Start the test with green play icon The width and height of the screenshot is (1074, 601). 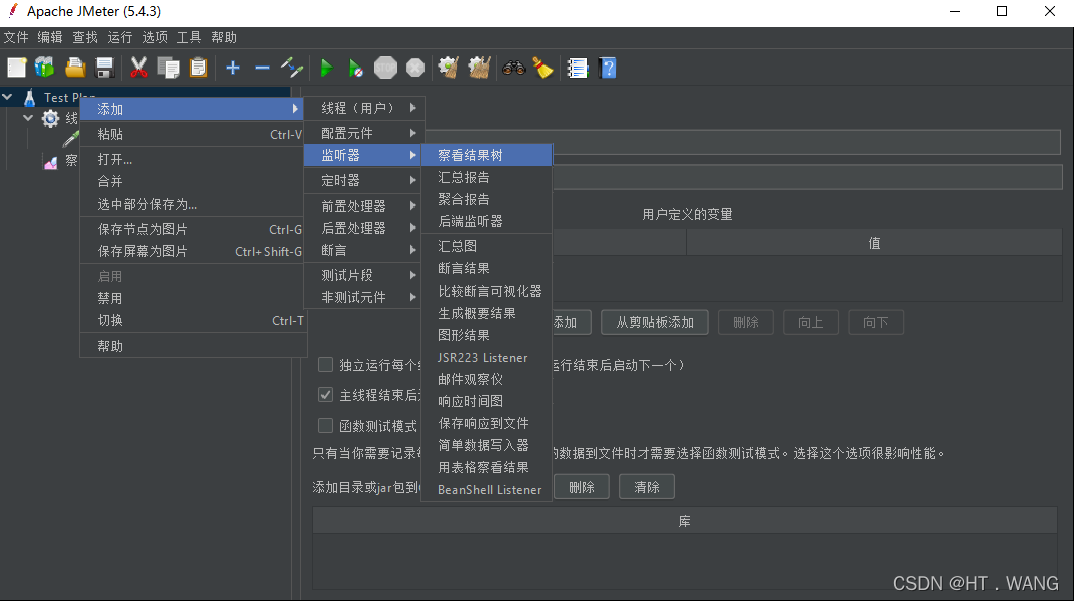[x=326, y=68]
